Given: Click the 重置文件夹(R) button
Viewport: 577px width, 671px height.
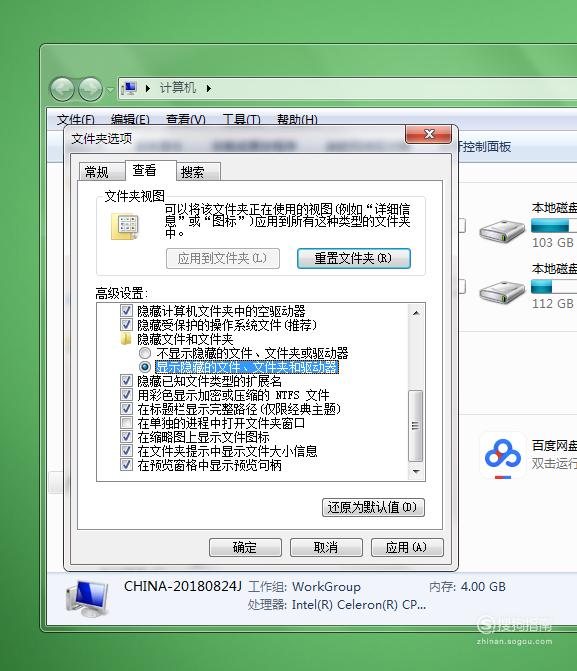Looking at the screenshot, I should click(354, 258).
